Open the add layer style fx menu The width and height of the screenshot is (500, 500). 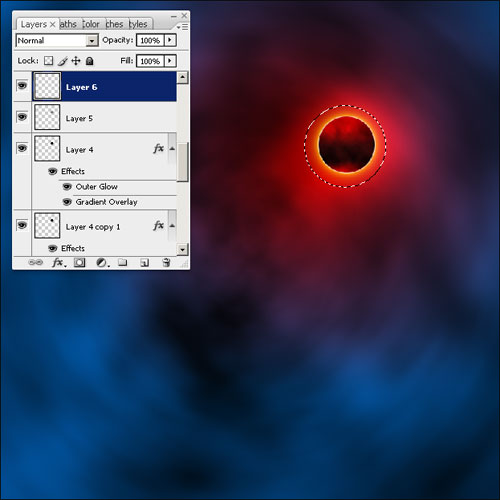(59, 263)
